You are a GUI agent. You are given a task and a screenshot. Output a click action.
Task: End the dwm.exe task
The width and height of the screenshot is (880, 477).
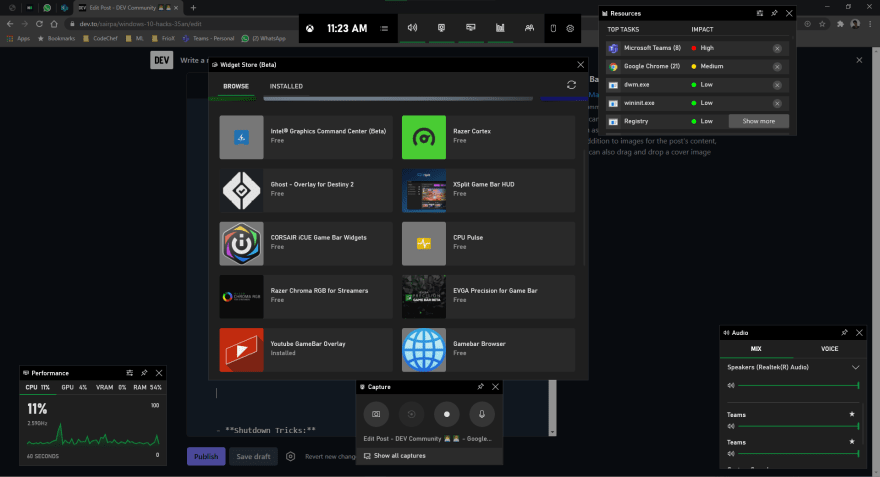point(777,85)
